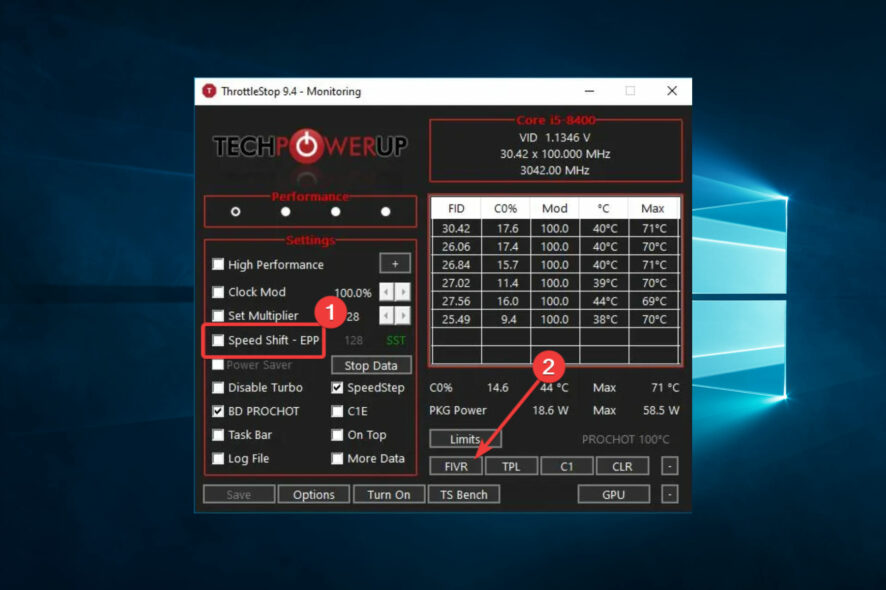The height and width of the screenshot is (590, 886).
Task: Enable the C1E checkbox
Action: click(337, 411)
